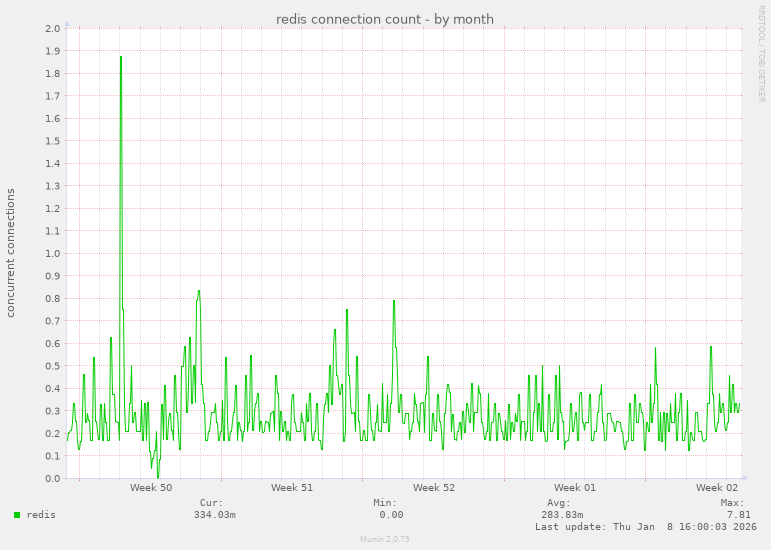
Task: Click the current value '334.03m'
Action: [214, 515]
